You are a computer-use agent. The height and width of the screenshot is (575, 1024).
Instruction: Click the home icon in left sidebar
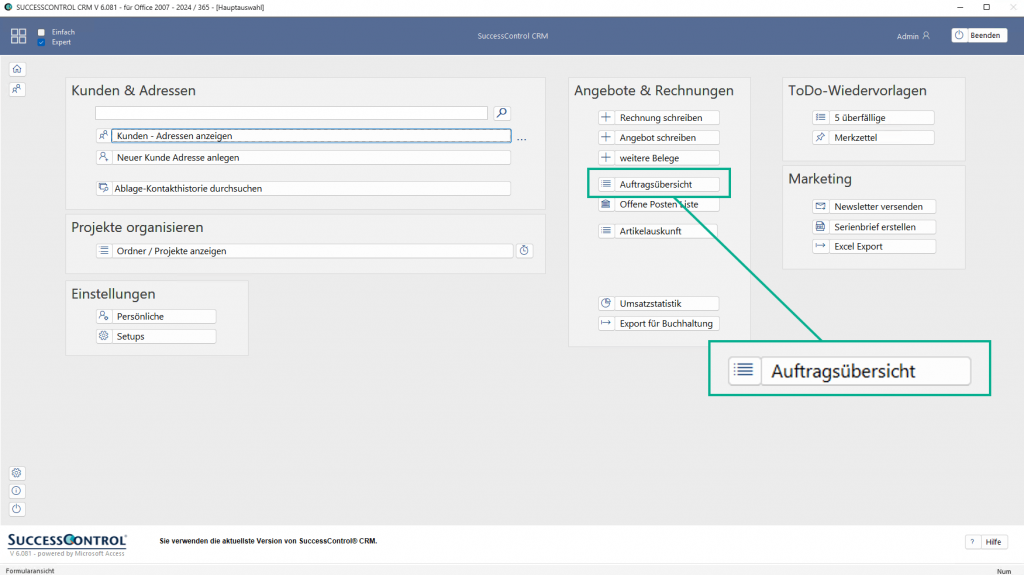coord(17,69)
